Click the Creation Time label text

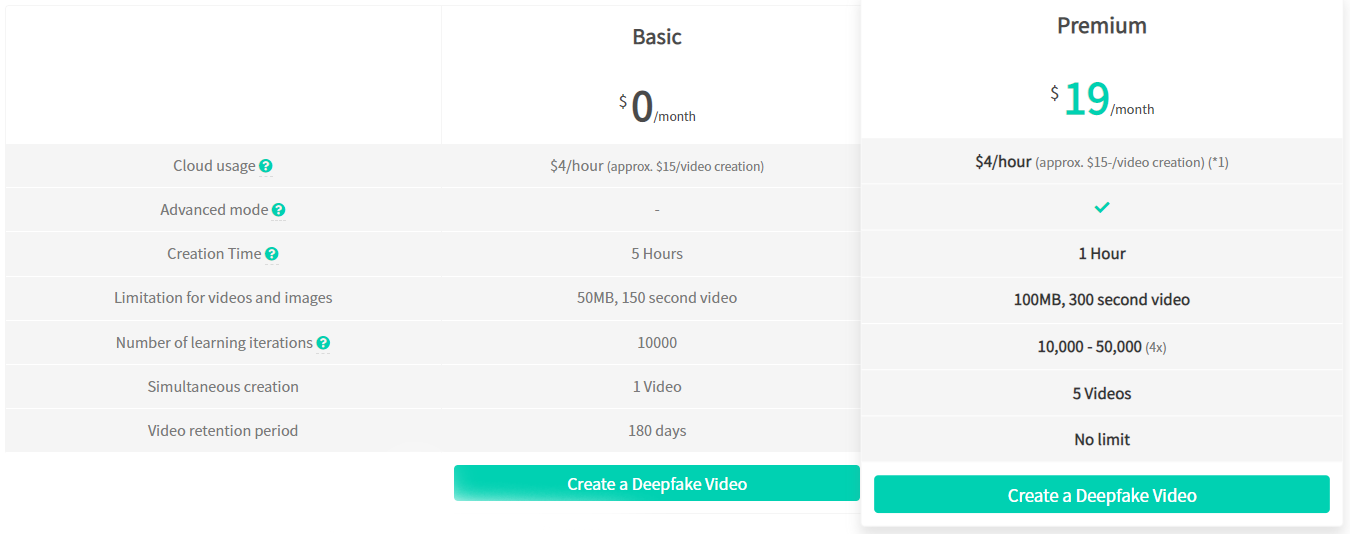214,254
